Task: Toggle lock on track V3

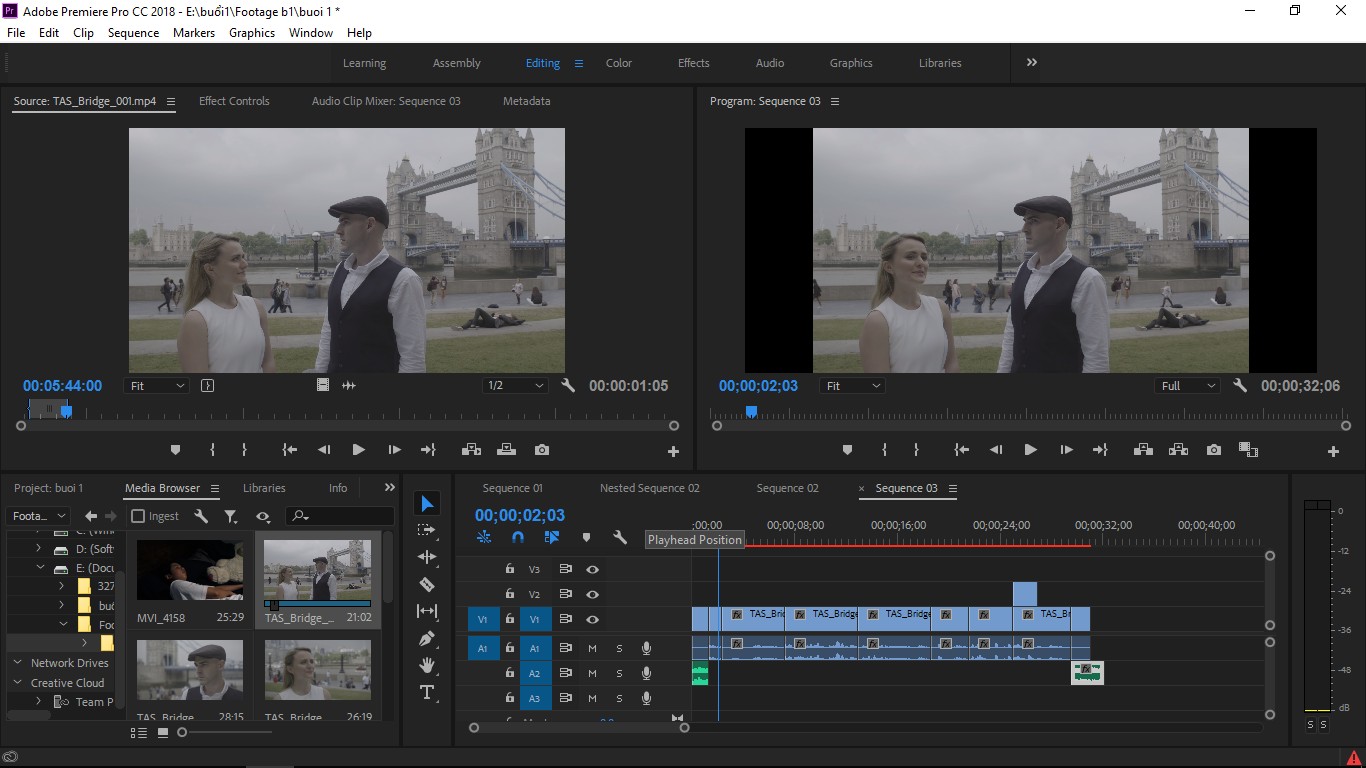Action: [x=510, y=569]
